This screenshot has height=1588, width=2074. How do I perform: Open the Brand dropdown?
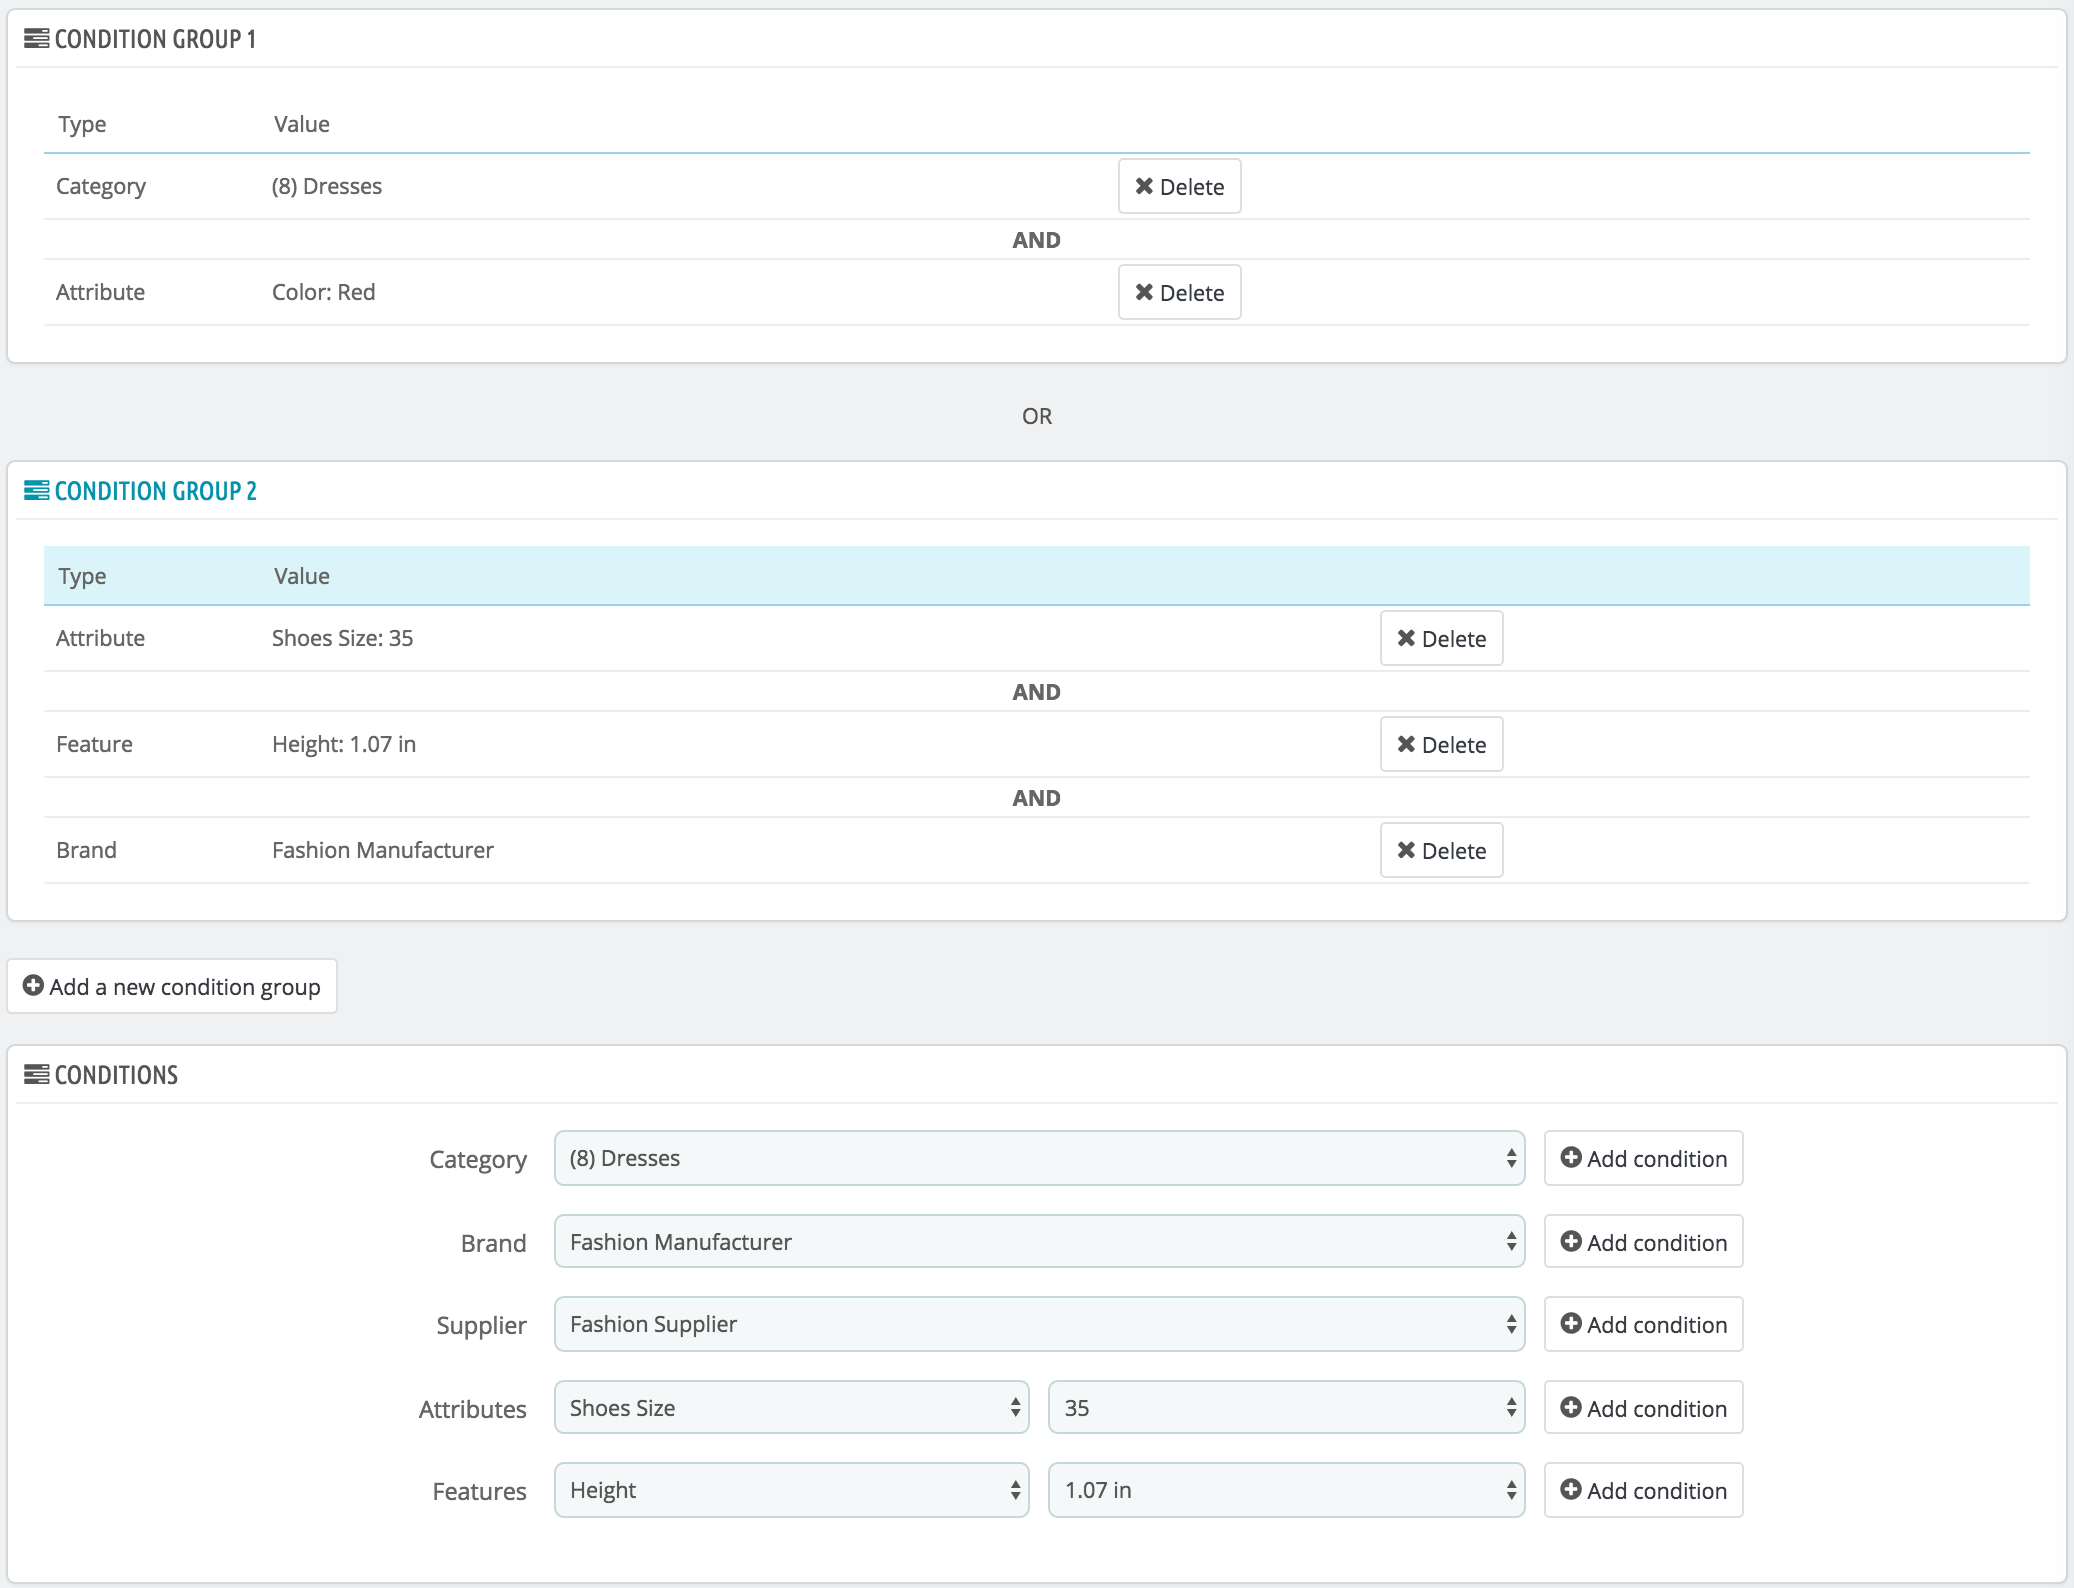click(x=1039, y=1243)
